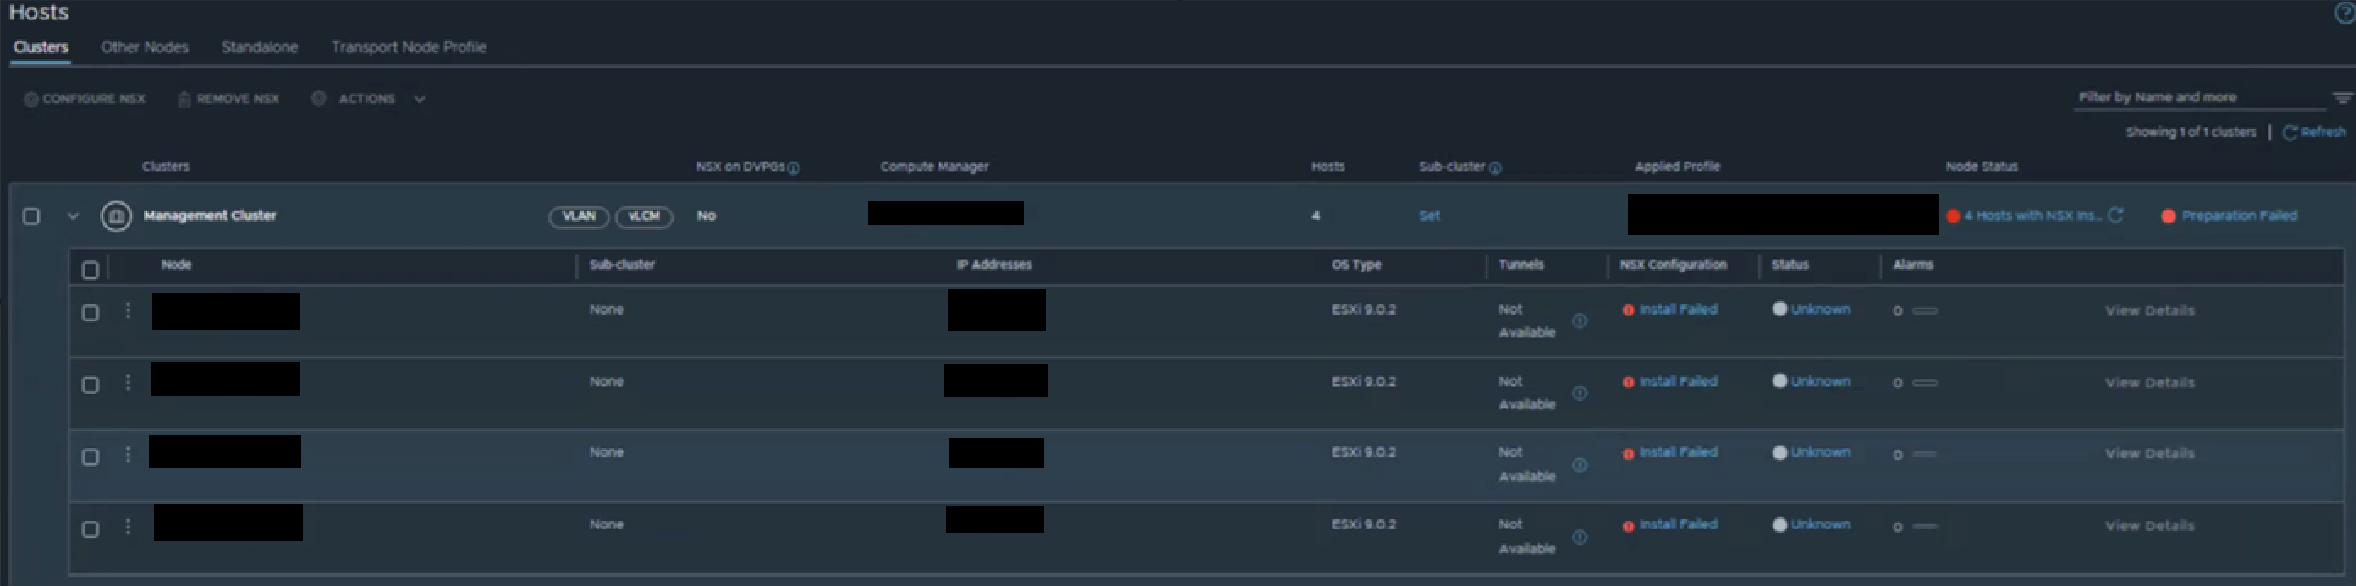Check the third host row checkbox
The height and width of the screenshot is (586, 2356).
click(90, 457)
